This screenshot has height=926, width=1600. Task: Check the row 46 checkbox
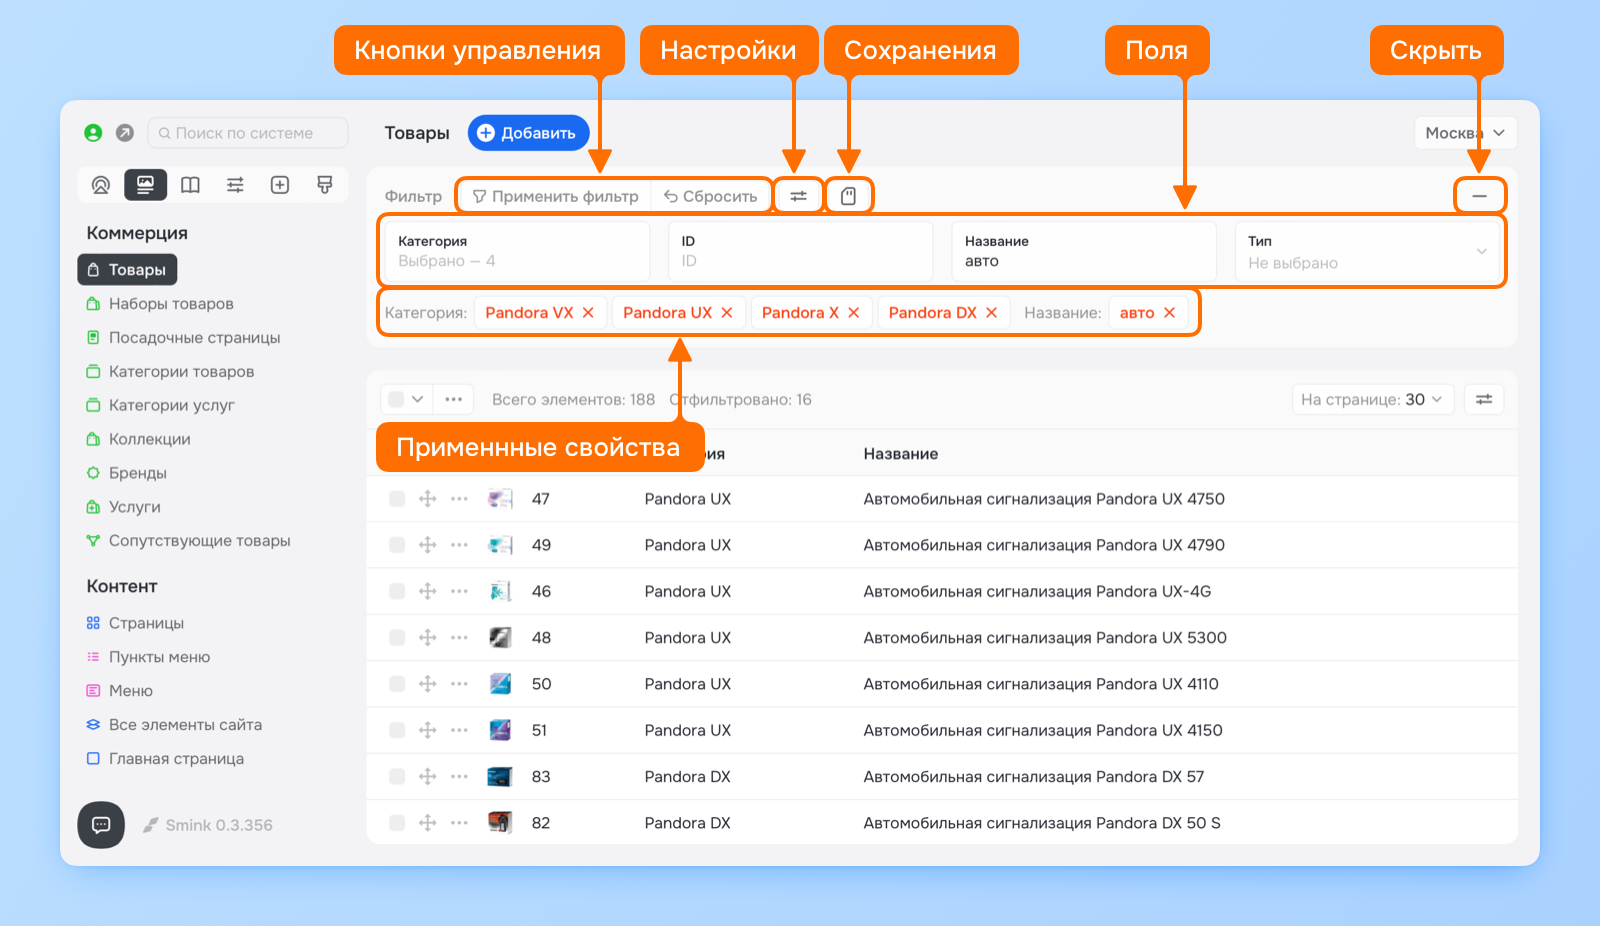tap(397, 591)
